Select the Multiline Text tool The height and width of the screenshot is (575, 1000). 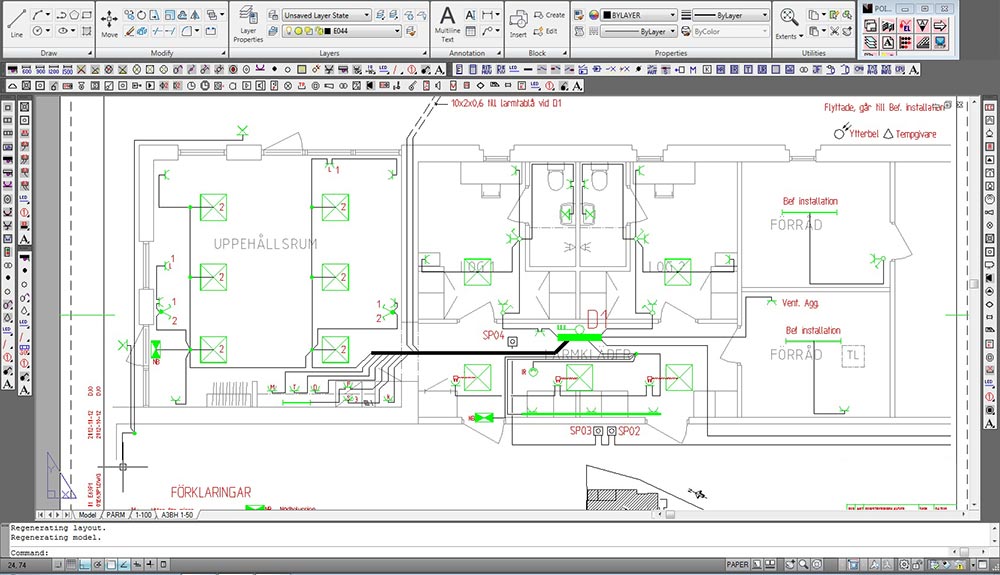(x=448, y=22)
